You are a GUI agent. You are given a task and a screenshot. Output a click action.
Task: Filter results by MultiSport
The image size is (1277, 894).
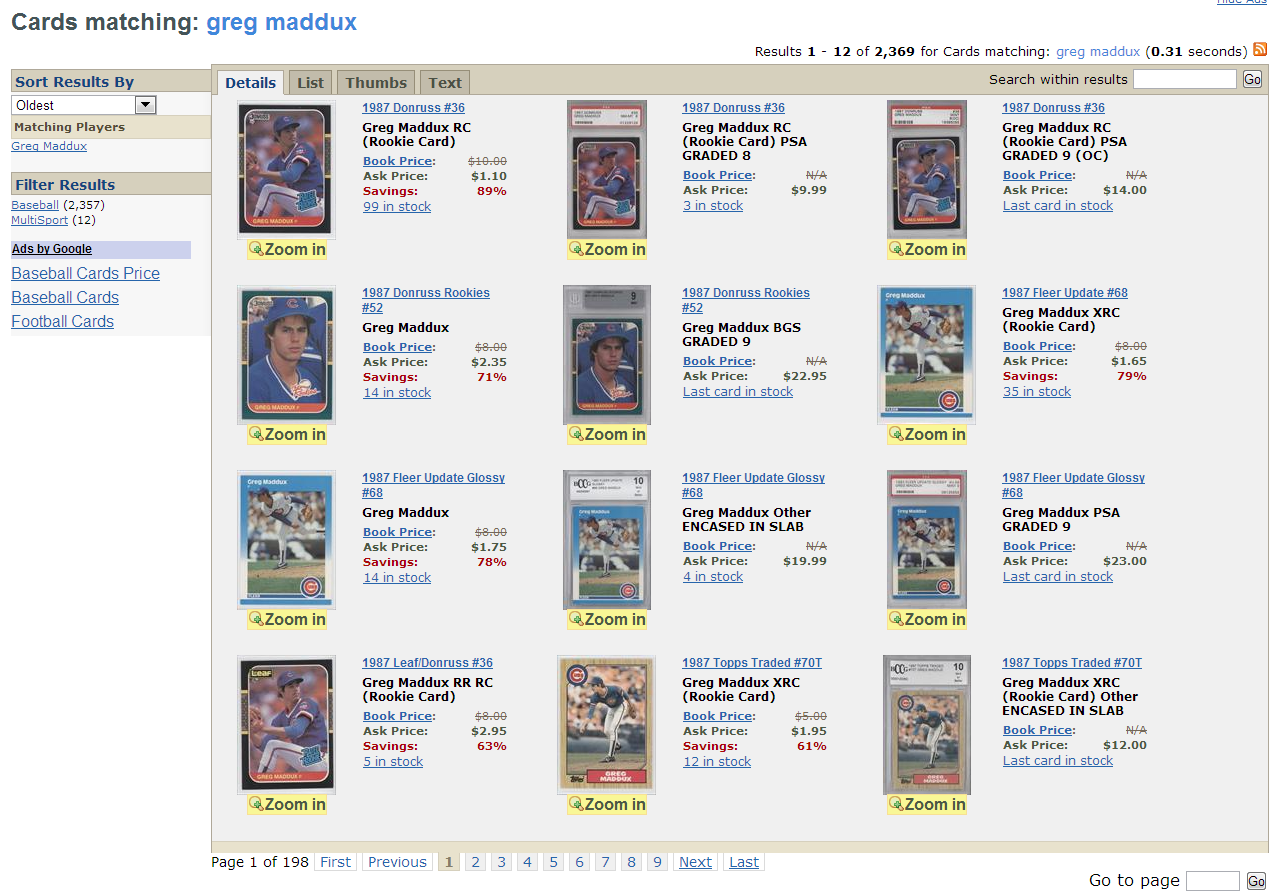point(40,220)
